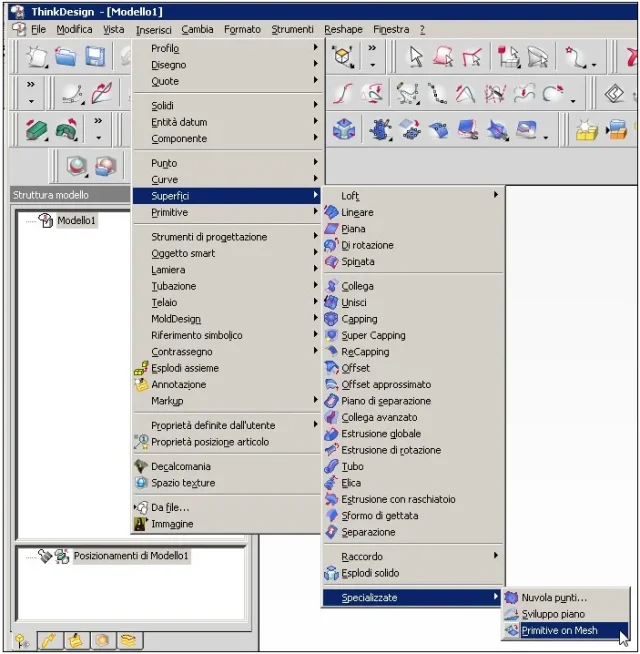Click the Esplodi assieme icon
Image resolution: width=640 pixels, height=654 pixels.
(x=141, y=367)
